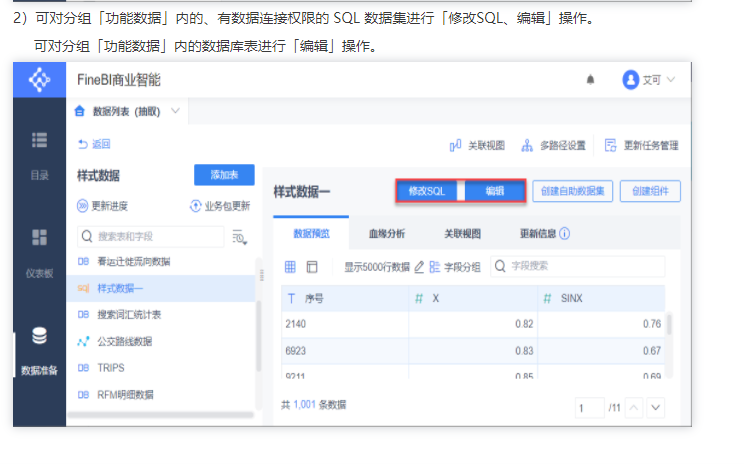Click the 创建自助数据集 button
The image size is (744, 464).
(x=572, y=191)
